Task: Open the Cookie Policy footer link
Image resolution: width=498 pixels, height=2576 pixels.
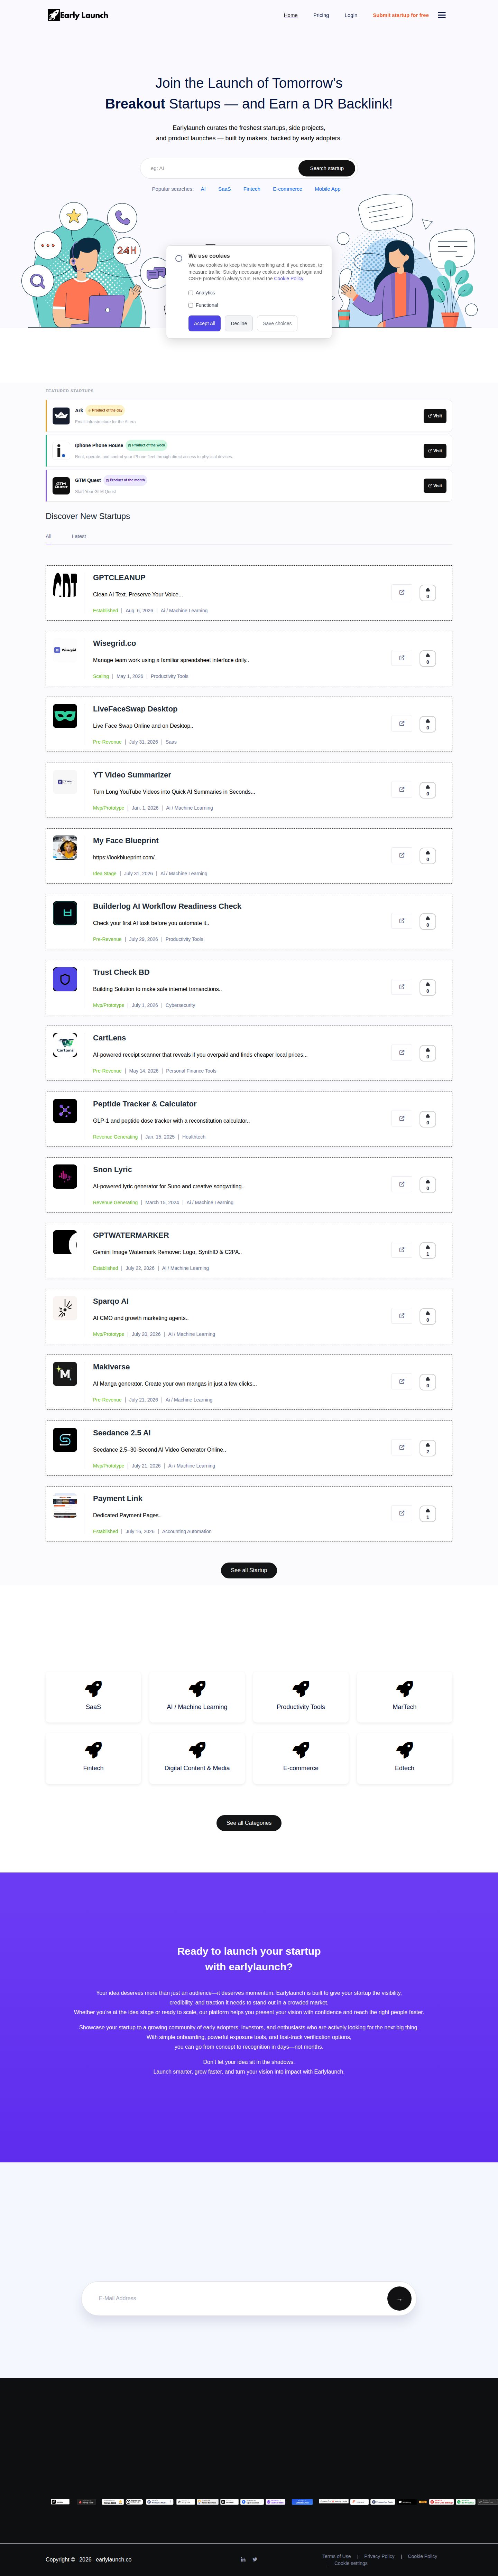Action: (422, 2556)
